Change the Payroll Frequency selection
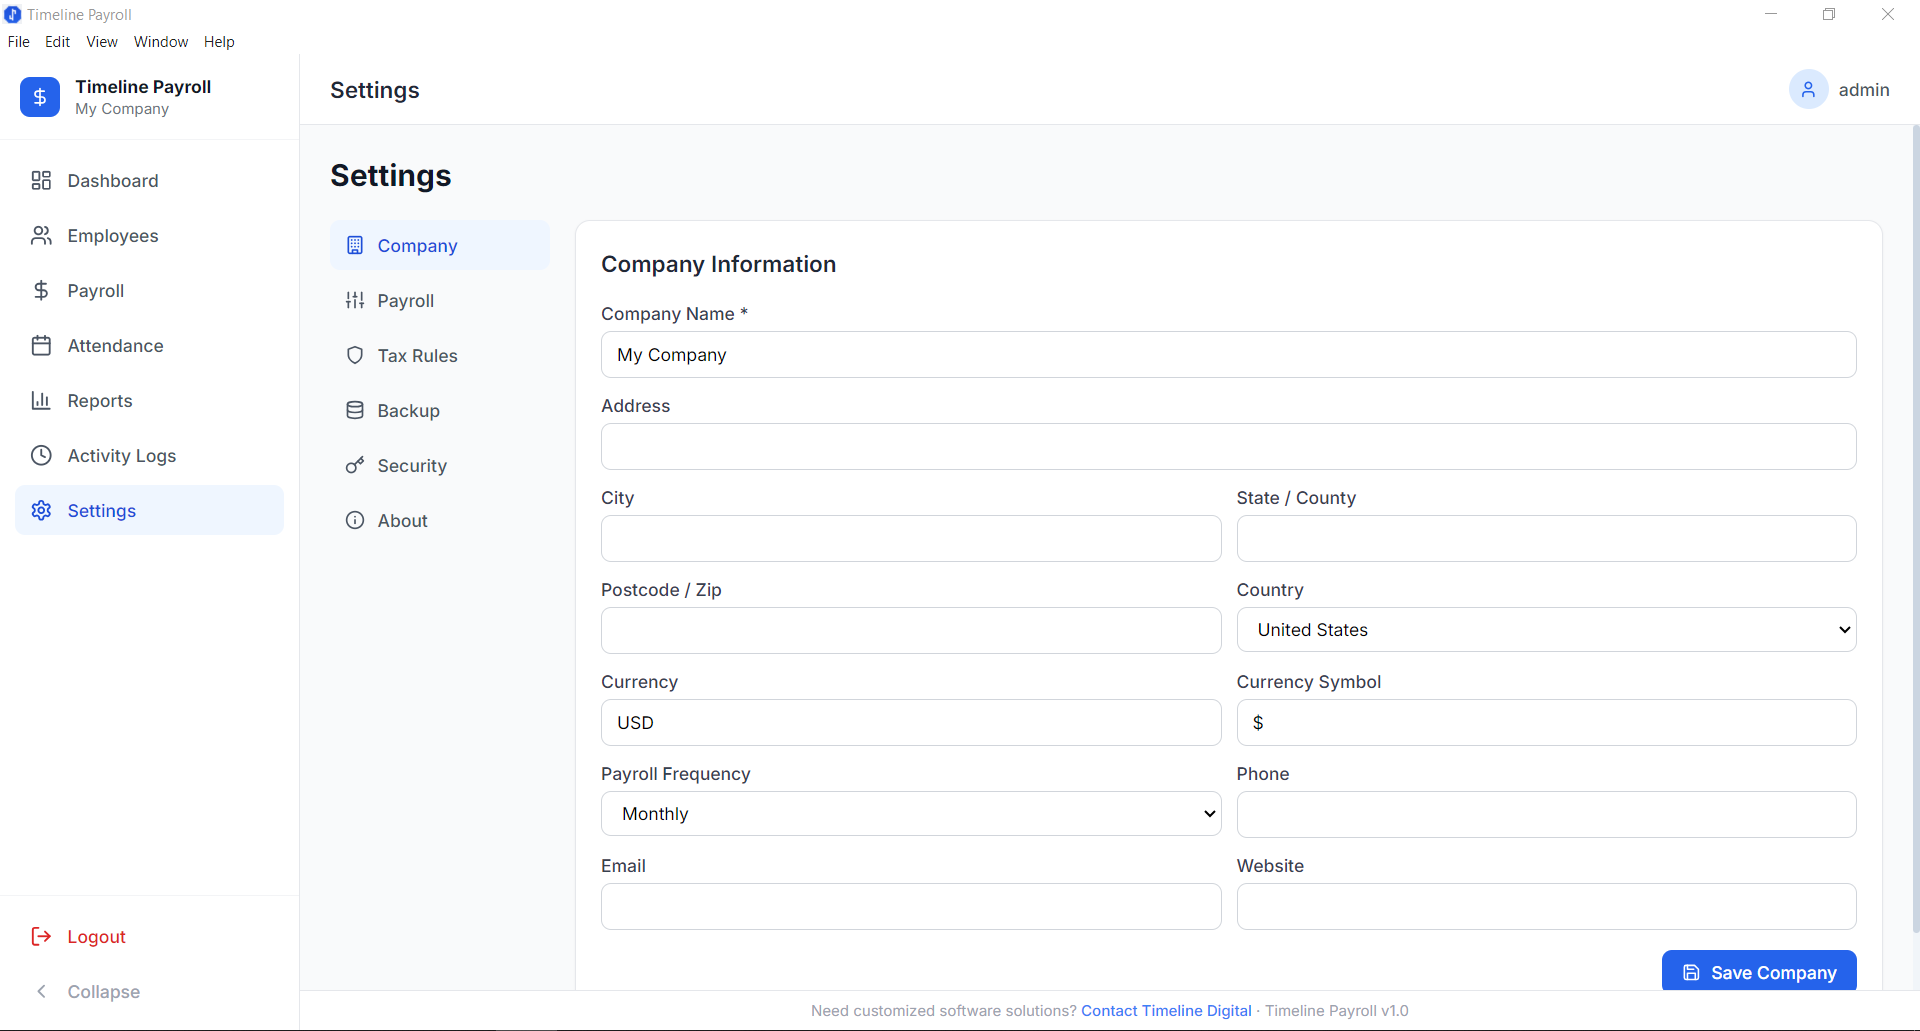 (x=910, y=813)
